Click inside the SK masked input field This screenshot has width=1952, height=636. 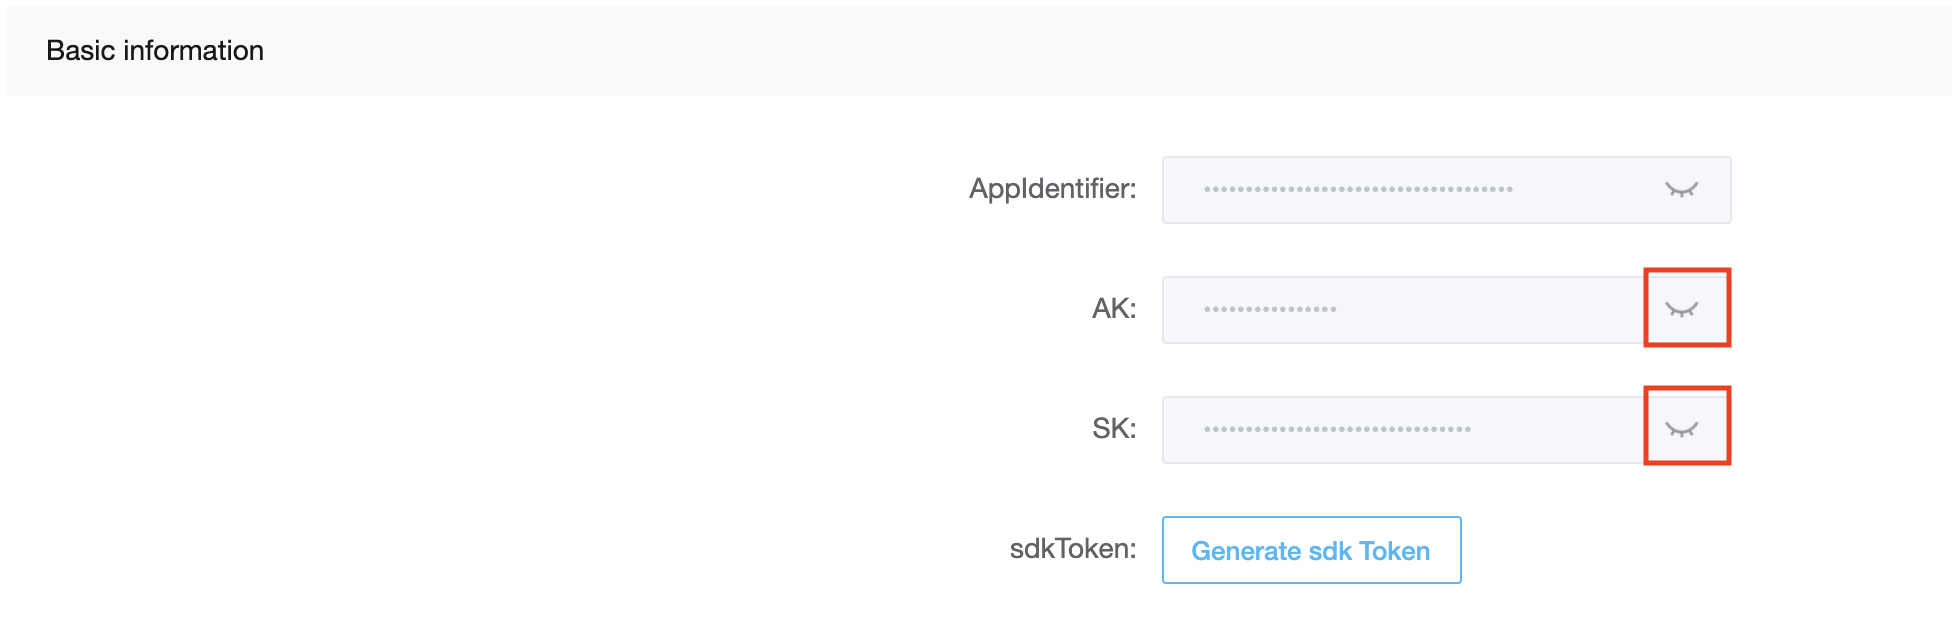click(1446, 430)
